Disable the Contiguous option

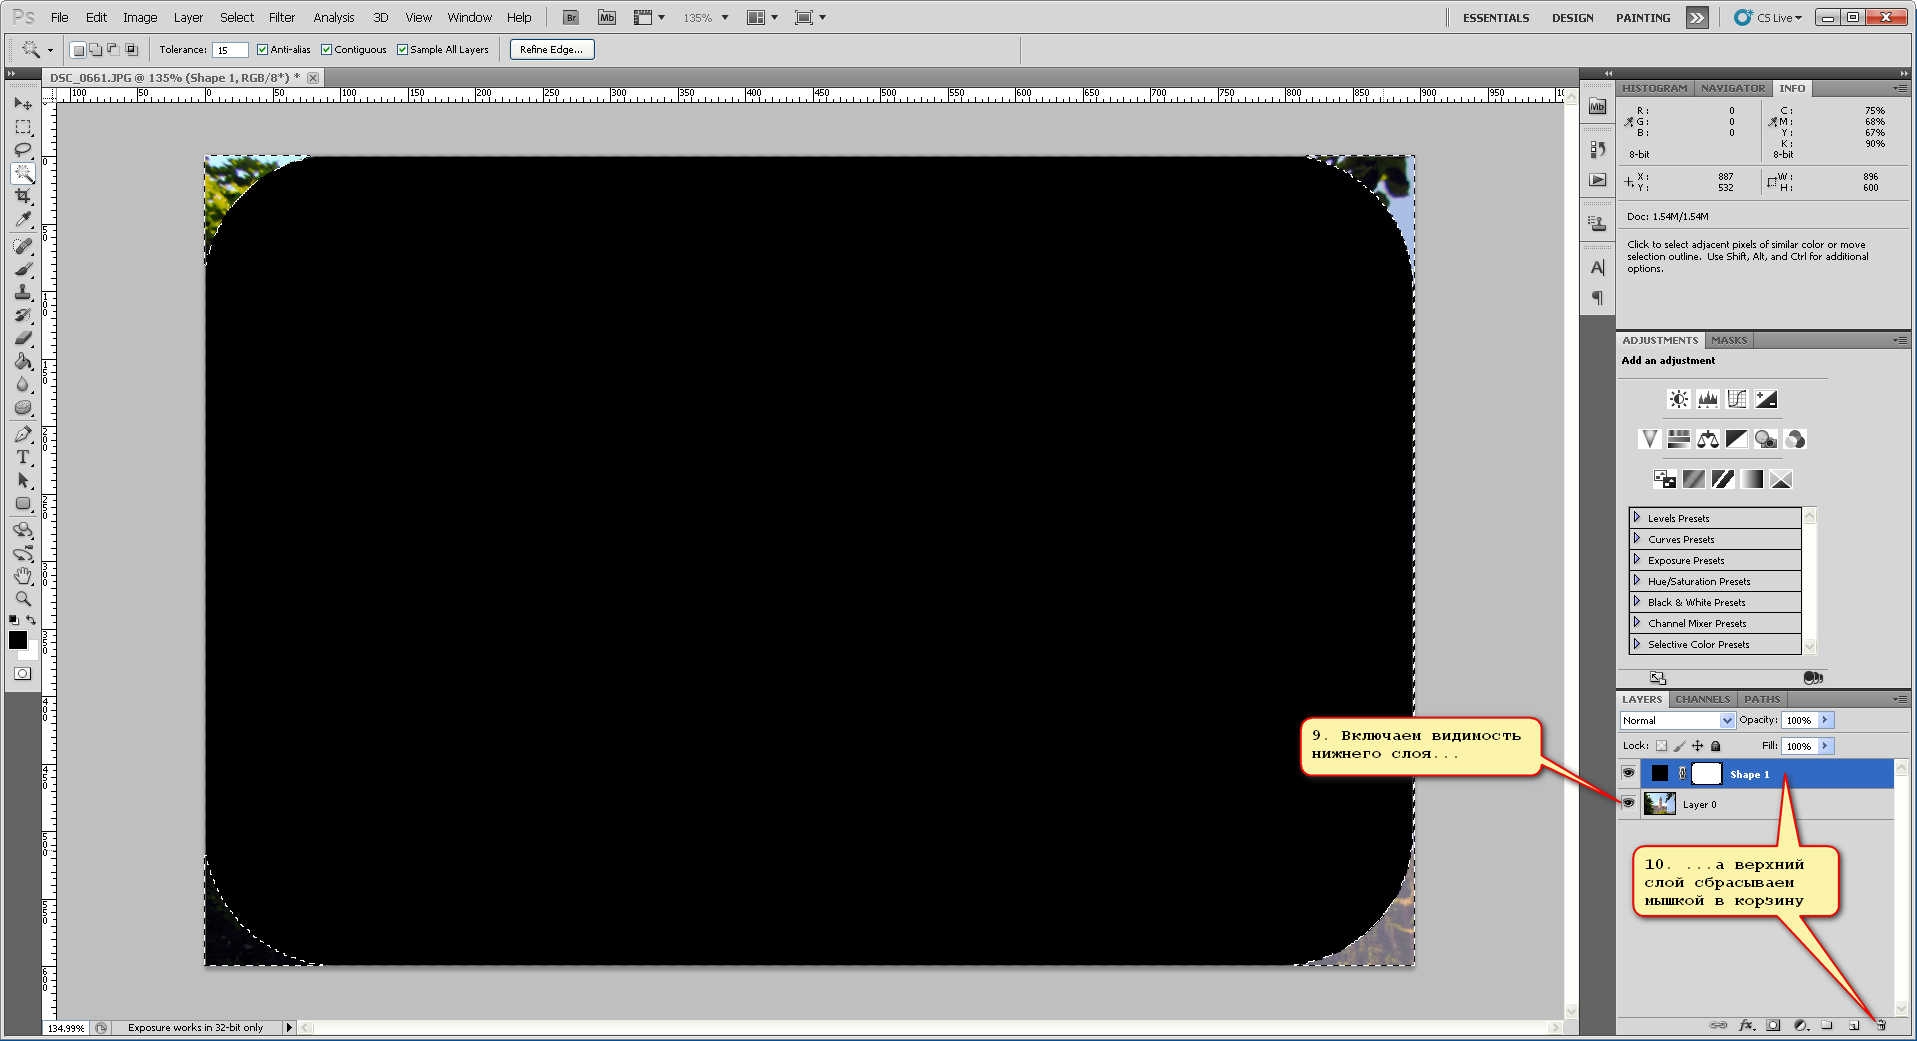click(326, 49)
